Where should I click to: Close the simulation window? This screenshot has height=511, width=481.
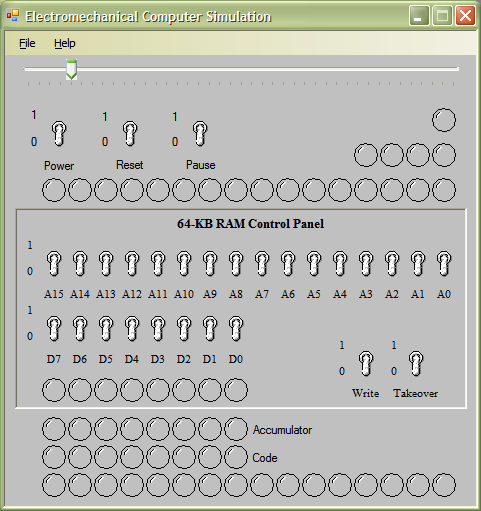click(465, 15)
